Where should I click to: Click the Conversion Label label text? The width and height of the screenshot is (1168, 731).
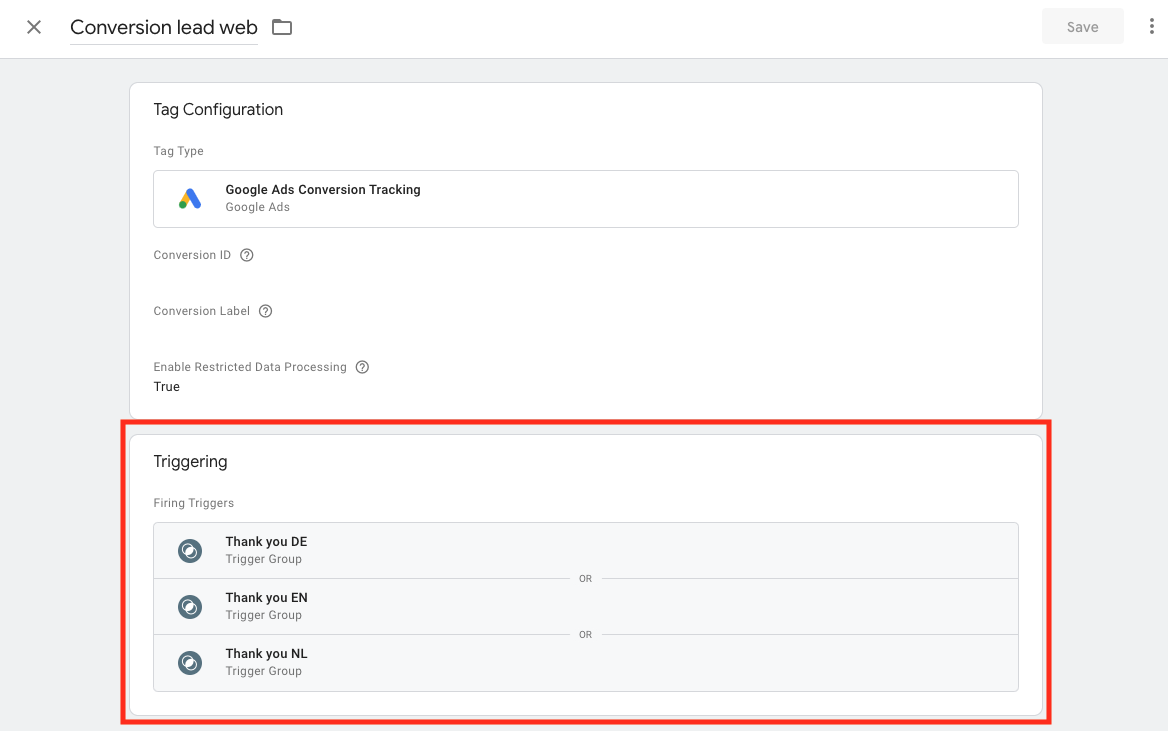click(202, 311)
